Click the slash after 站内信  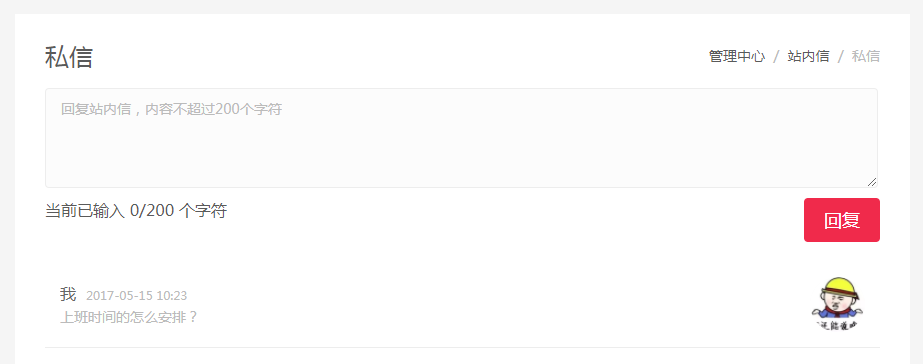841,57
